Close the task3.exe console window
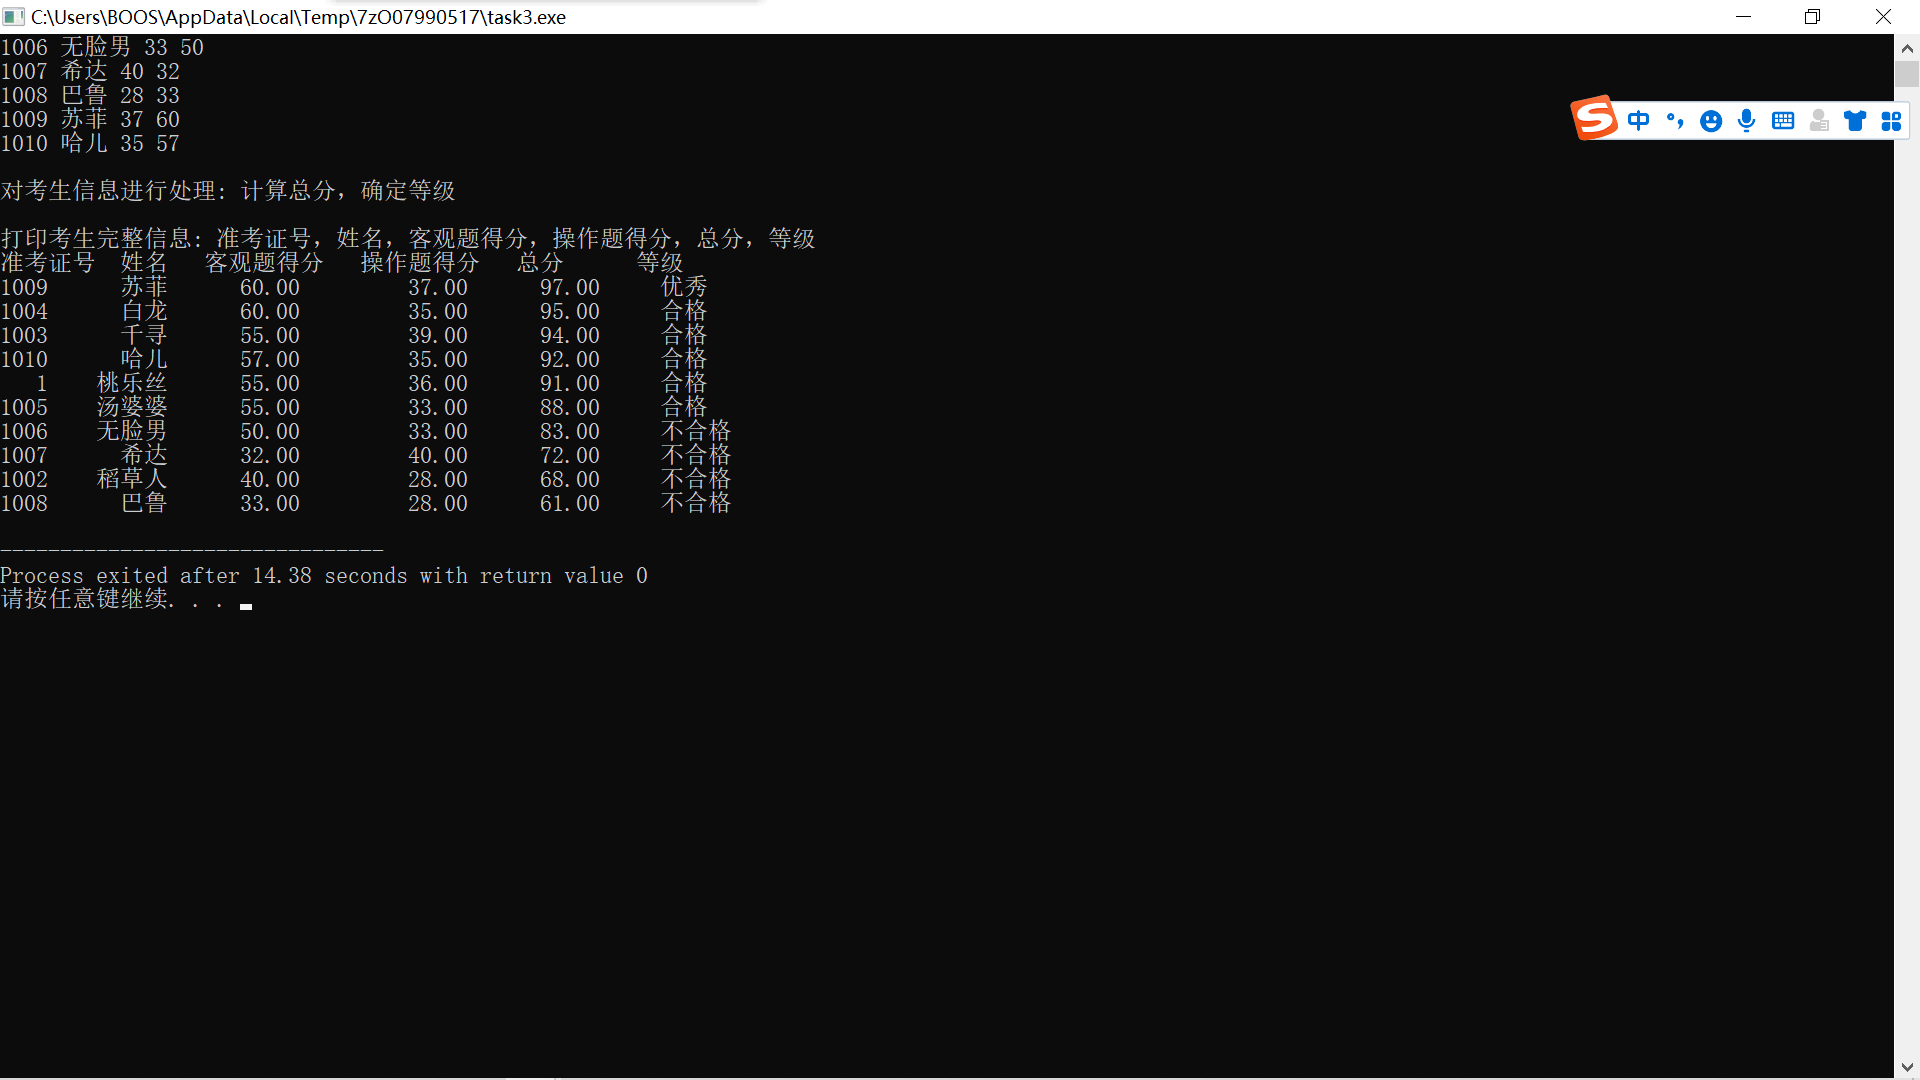 click(1883, 17)
